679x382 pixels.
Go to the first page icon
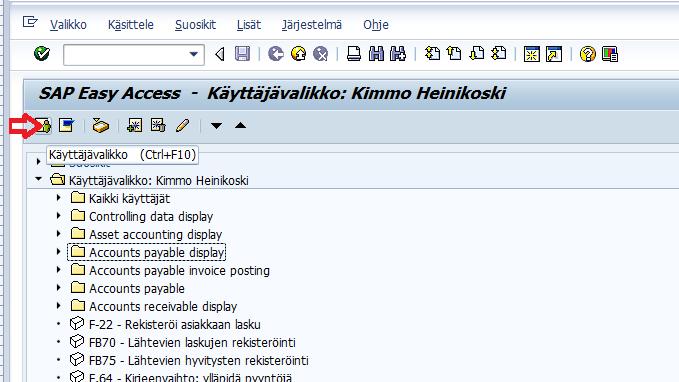(x=432, y=54)
